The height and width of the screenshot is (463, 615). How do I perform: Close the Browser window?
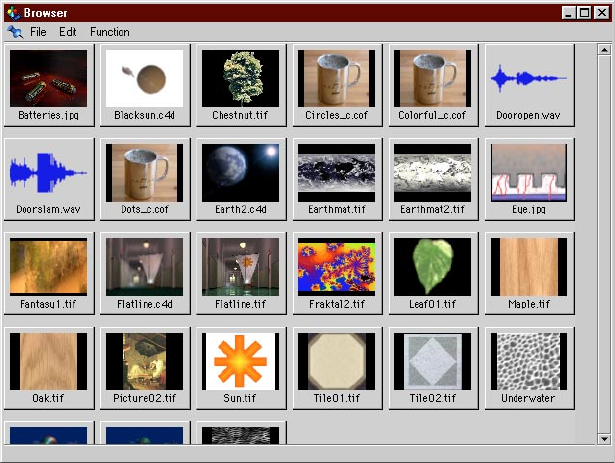point(601,13)
